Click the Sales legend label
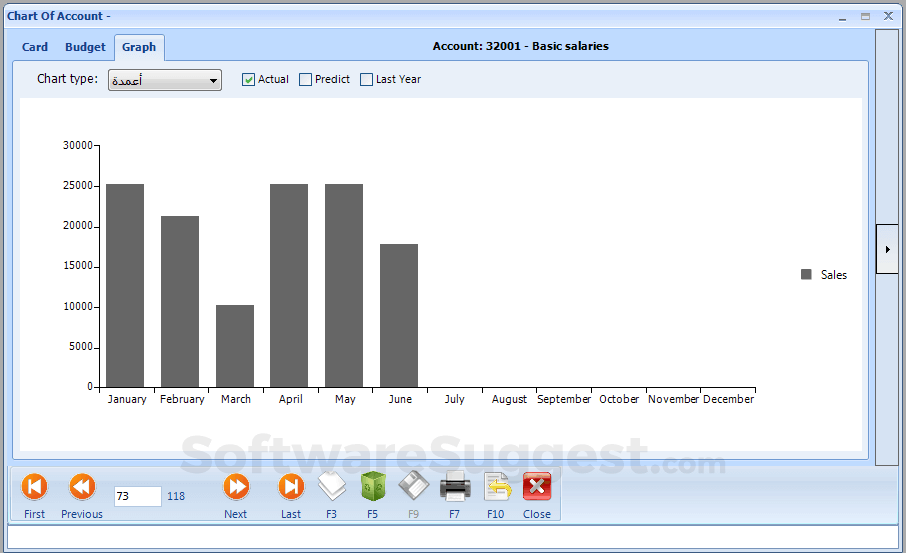The width and height of the screenshot is (906, 553). click(834, 275)
